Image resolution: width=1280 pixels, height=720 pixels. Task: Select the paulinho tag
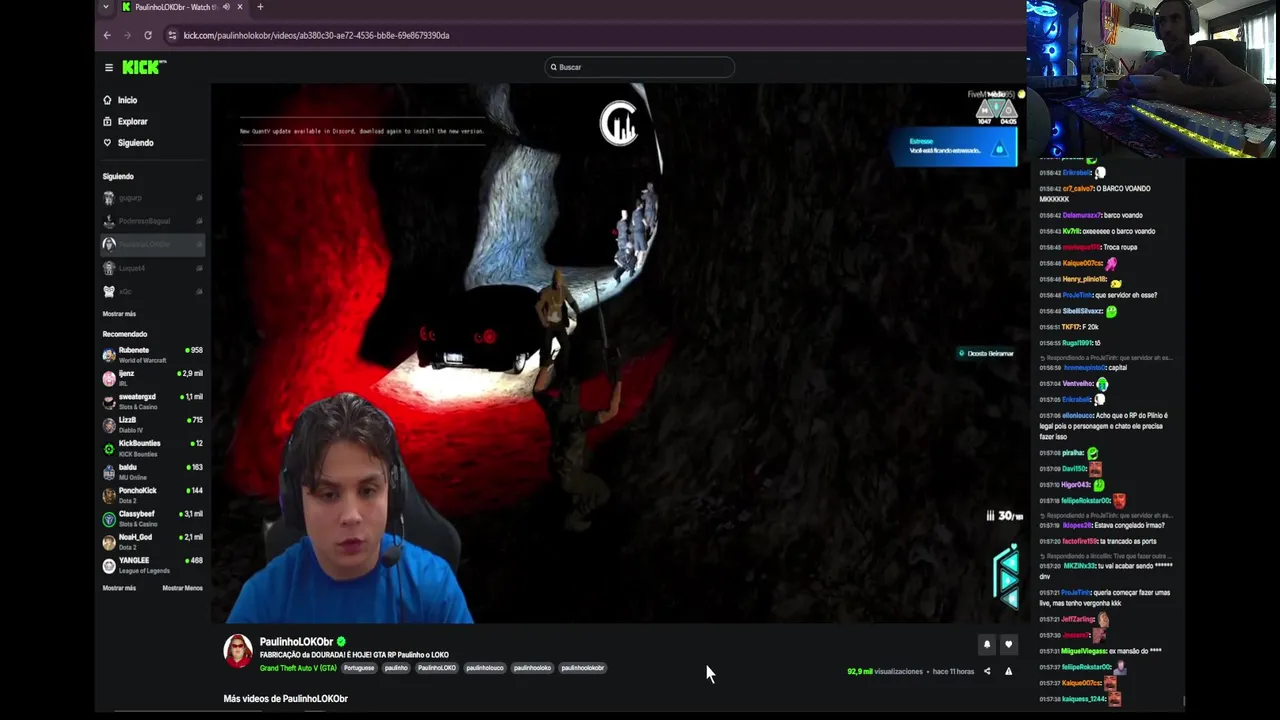pyautogui.click(x=396, y=668)
